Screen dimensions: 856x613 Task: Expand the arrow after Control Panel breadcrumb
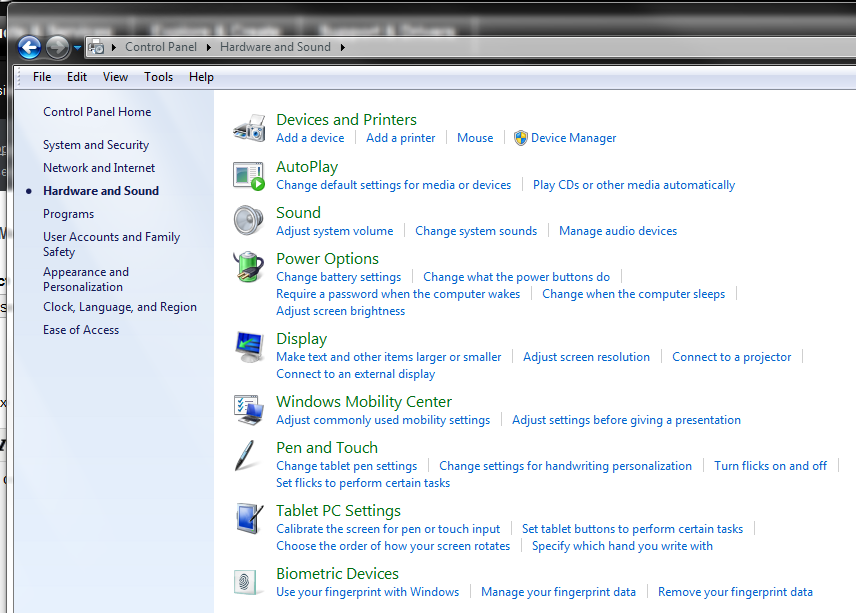pyautogui.click(x=209, y=47)
